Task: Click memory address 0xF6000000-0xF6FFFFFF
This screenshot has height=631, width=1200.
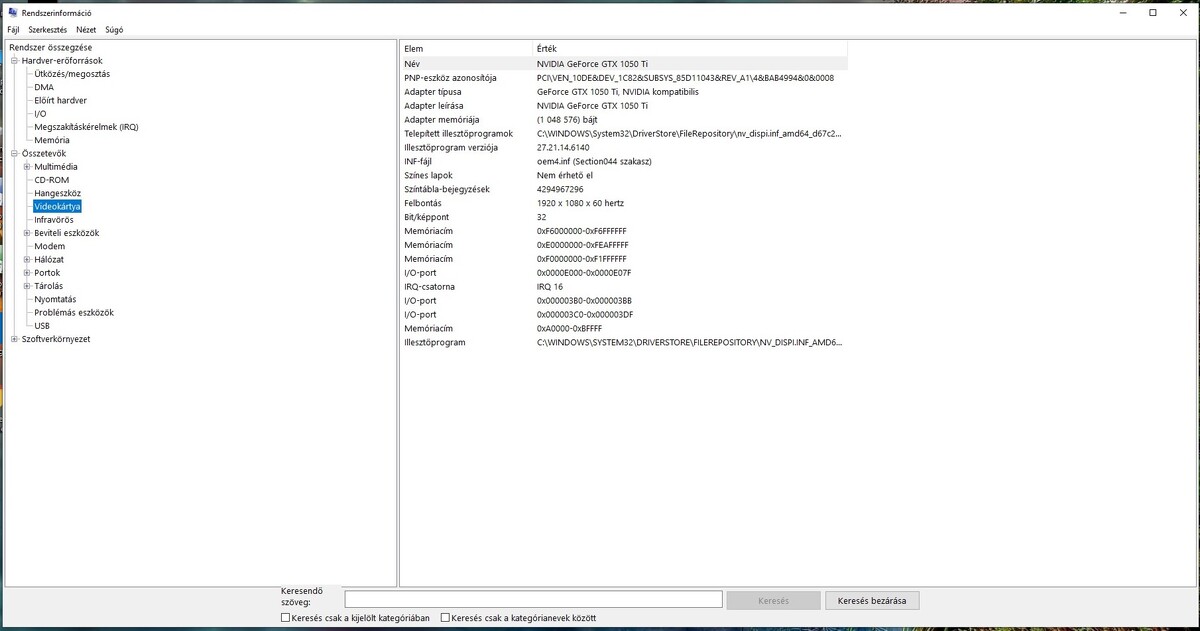Action: point(582,231)
